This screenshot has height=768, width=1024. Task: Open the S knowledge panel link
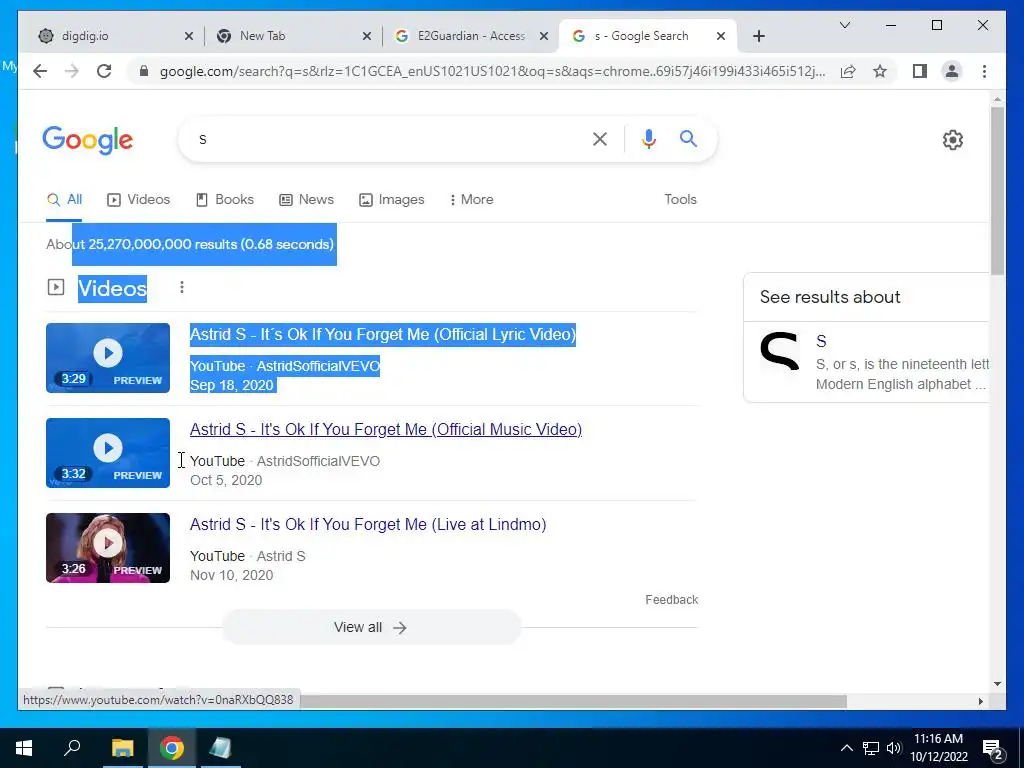point(821,341)
